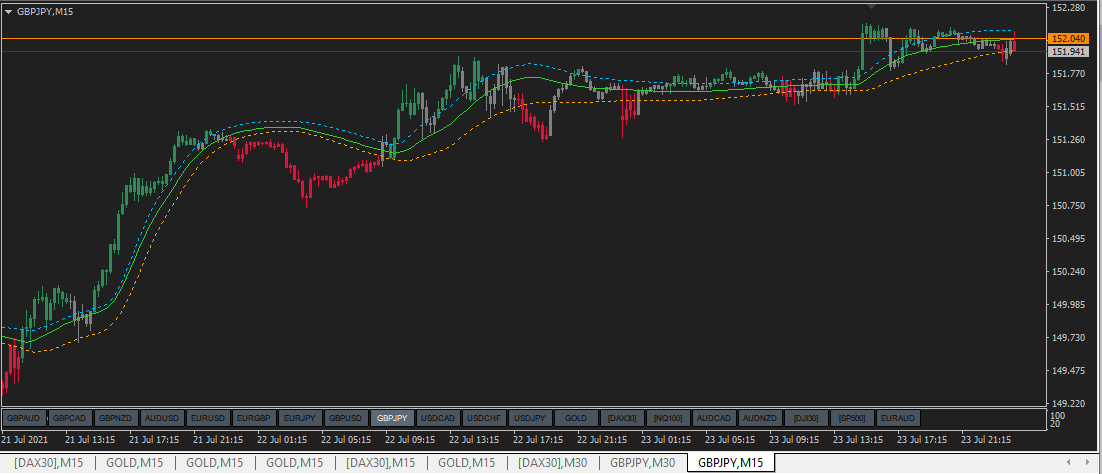Click the gray 151.941 current price label
1102x474 pixels.
(1067, 51)
